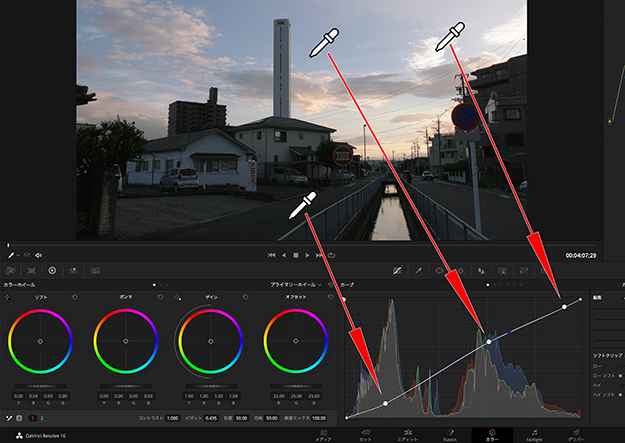Select the curve's highlight control point

(x=565, y=306)
